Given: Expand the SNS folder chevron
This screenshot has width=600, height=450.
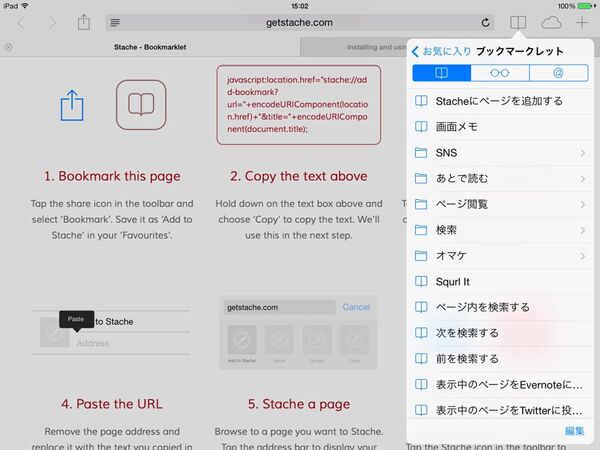Looking at the screenshot, I should tap(583, 153).
